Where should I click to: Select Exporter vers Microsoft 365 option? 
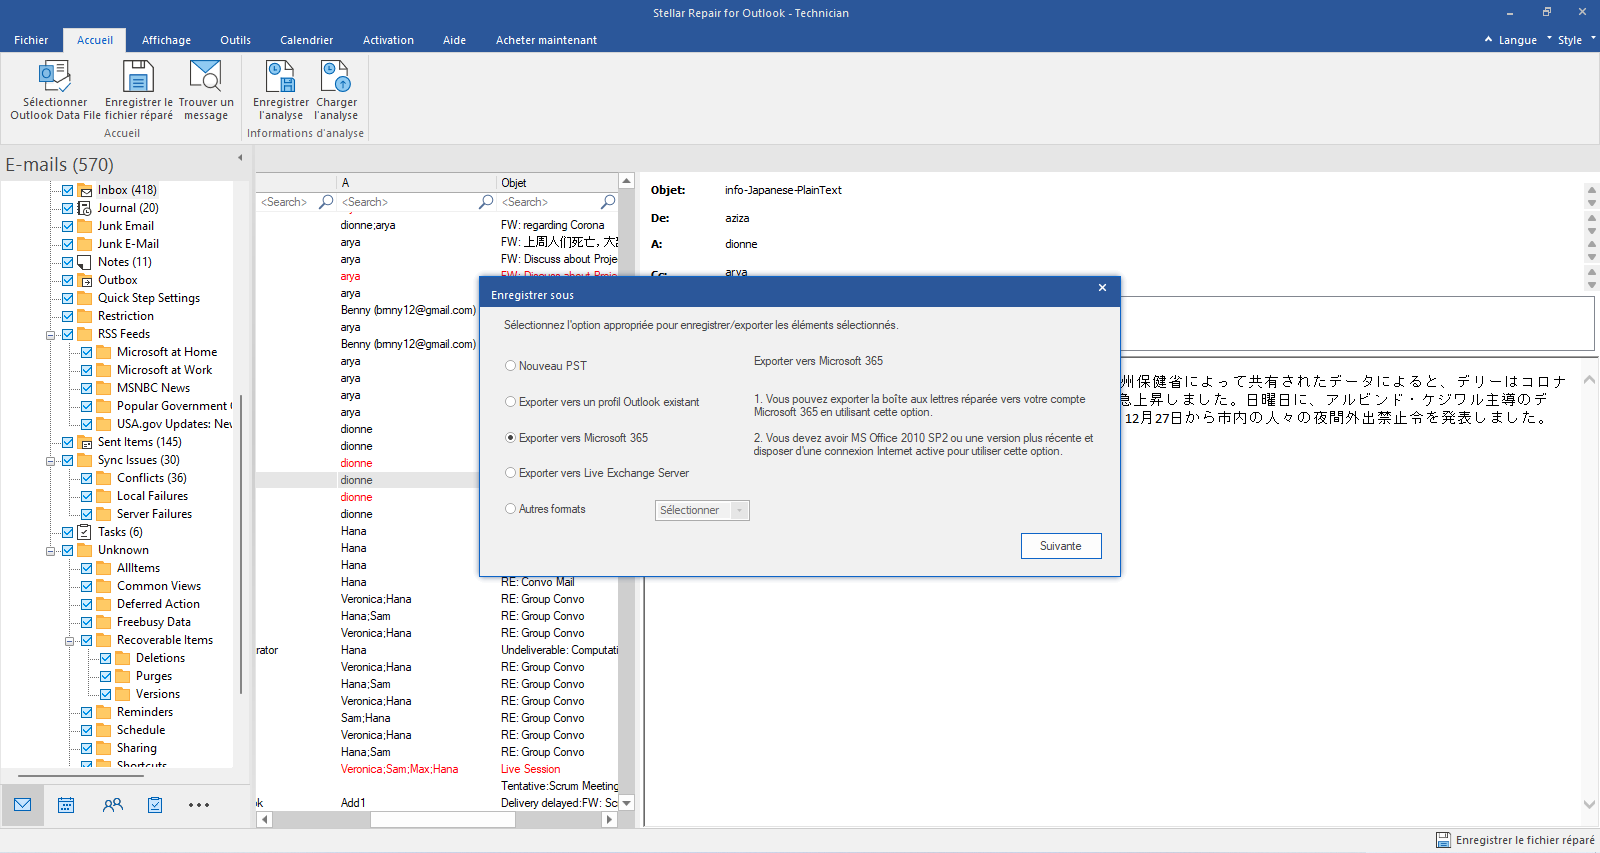tap(510, 438)
